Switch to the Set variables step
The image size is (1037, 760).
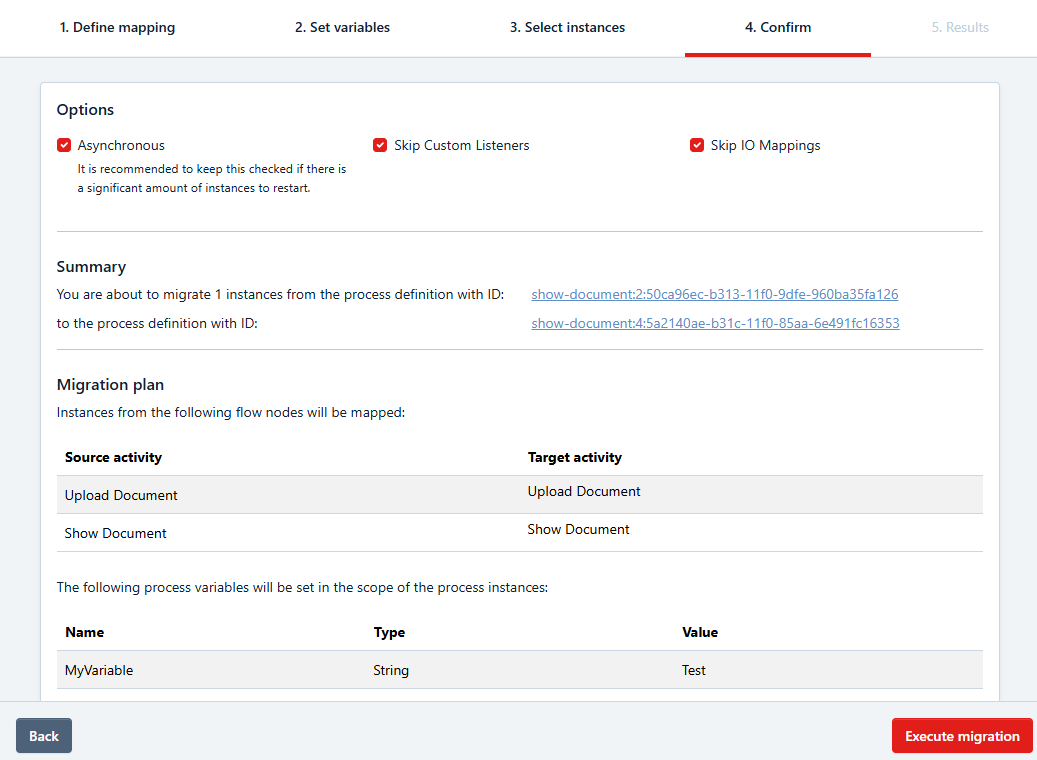pyautogui.click(x=342, y=28)
